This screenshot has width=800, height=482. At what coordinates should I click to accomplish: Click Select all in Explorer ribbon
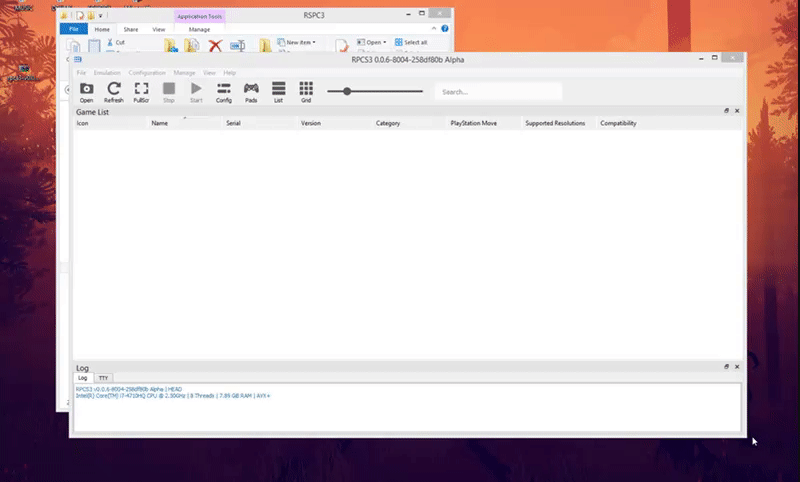(x=411, y=42)
